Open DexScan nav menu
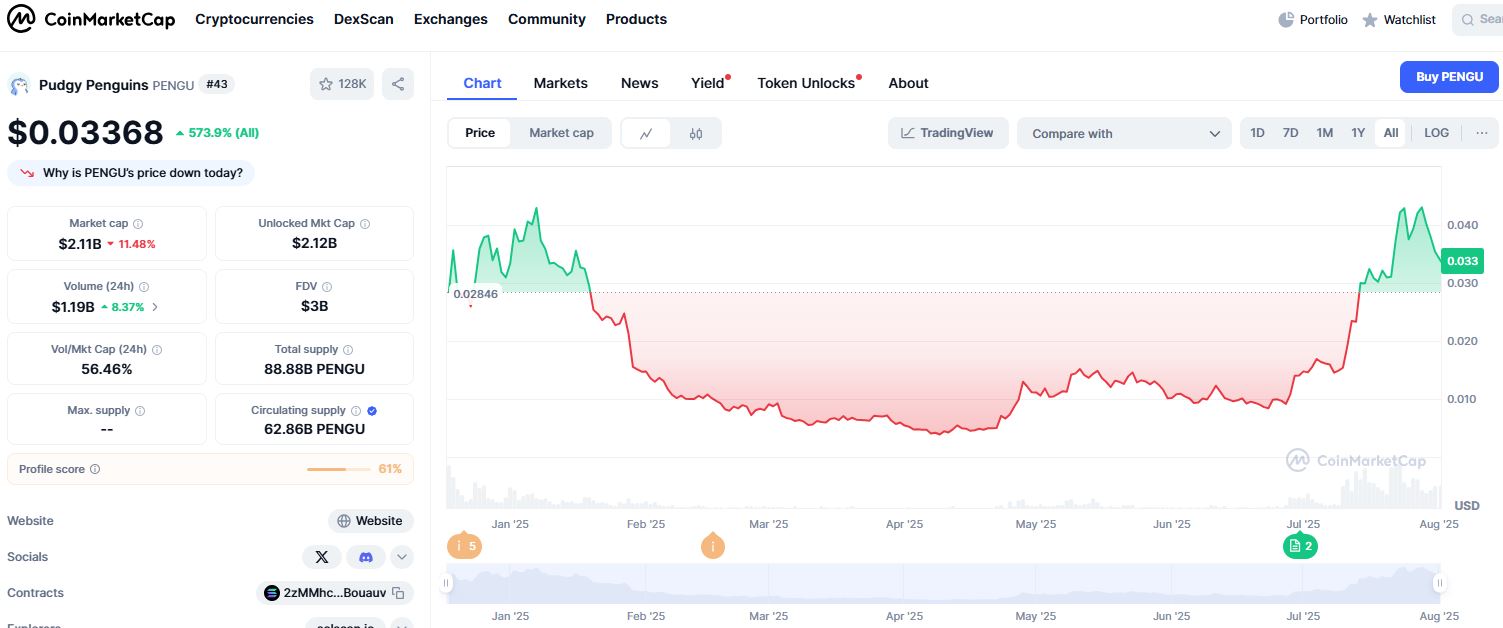 click(x=364, y=19)
